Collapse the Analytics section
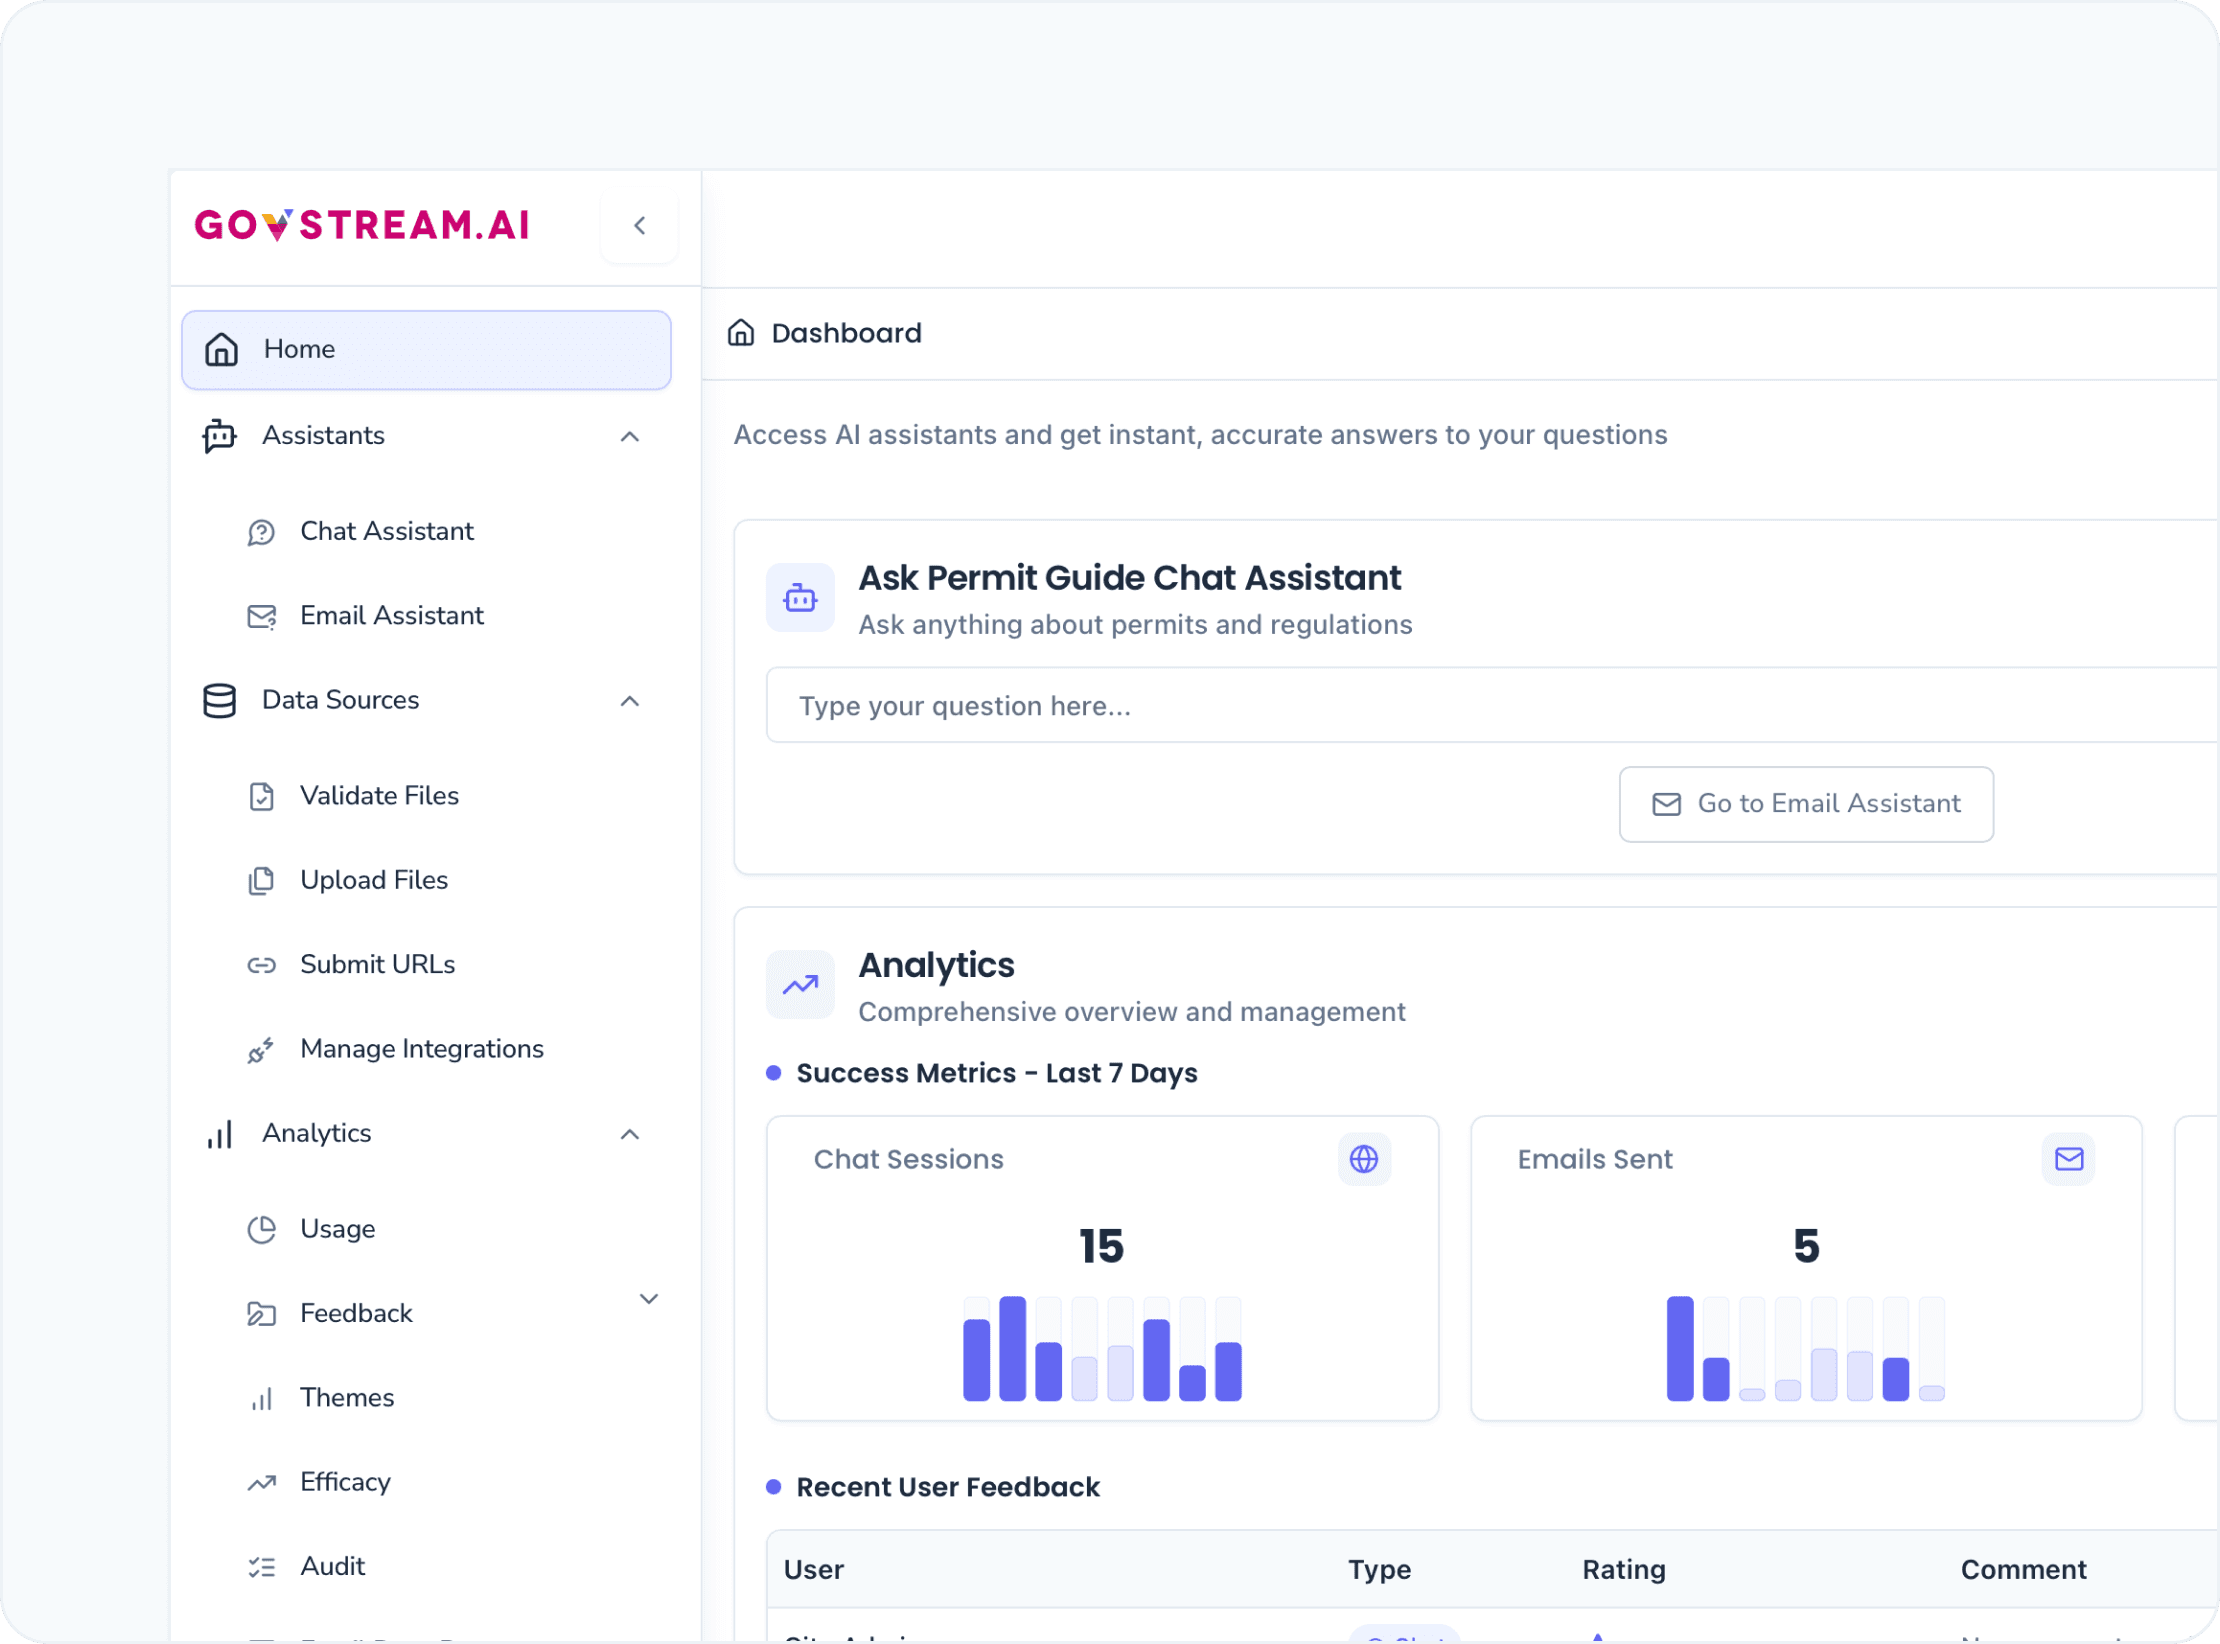Viewport: 2220px width, 1644px height. tap(629, 1134)
